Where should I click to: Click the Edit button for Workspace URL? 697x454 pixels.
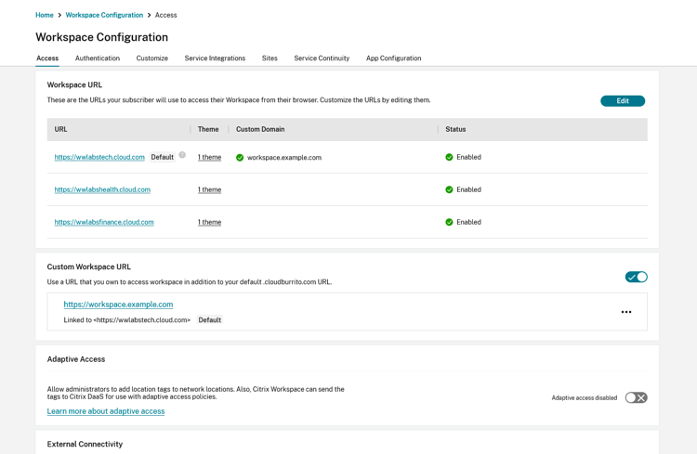point(622,101)
